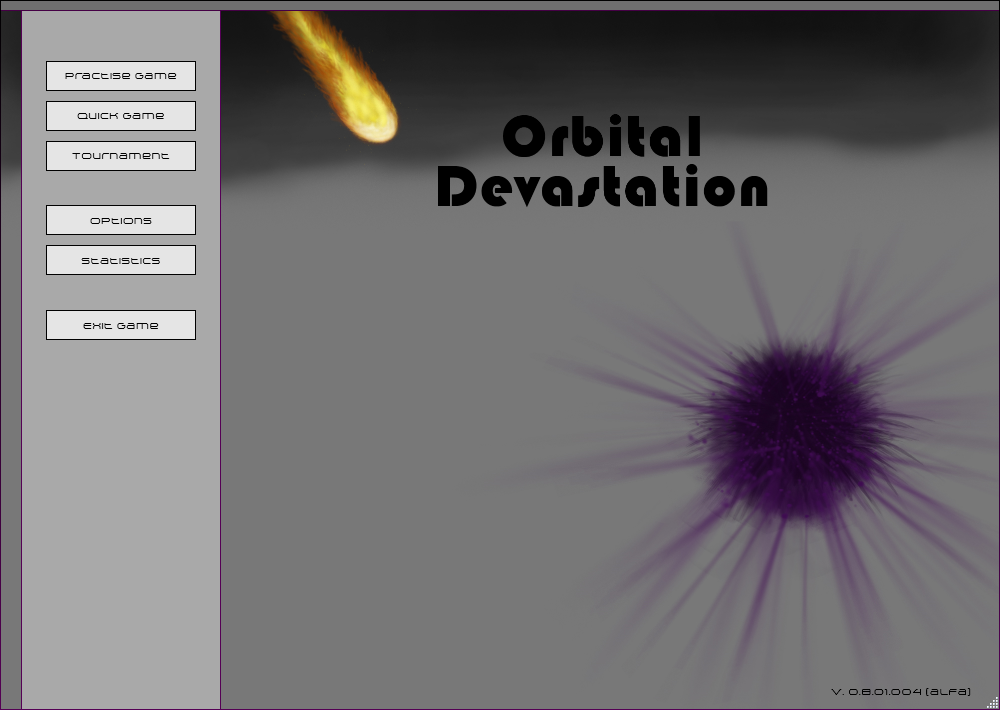Click the version number text v. 0.8.01.004 (alfa)
1000x710 pixels.
tap(901, 692)
